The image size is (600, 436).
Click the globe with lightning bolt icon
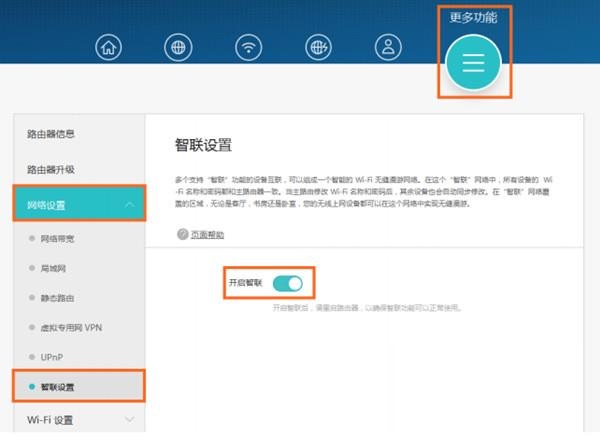click(x=317, y=47)
